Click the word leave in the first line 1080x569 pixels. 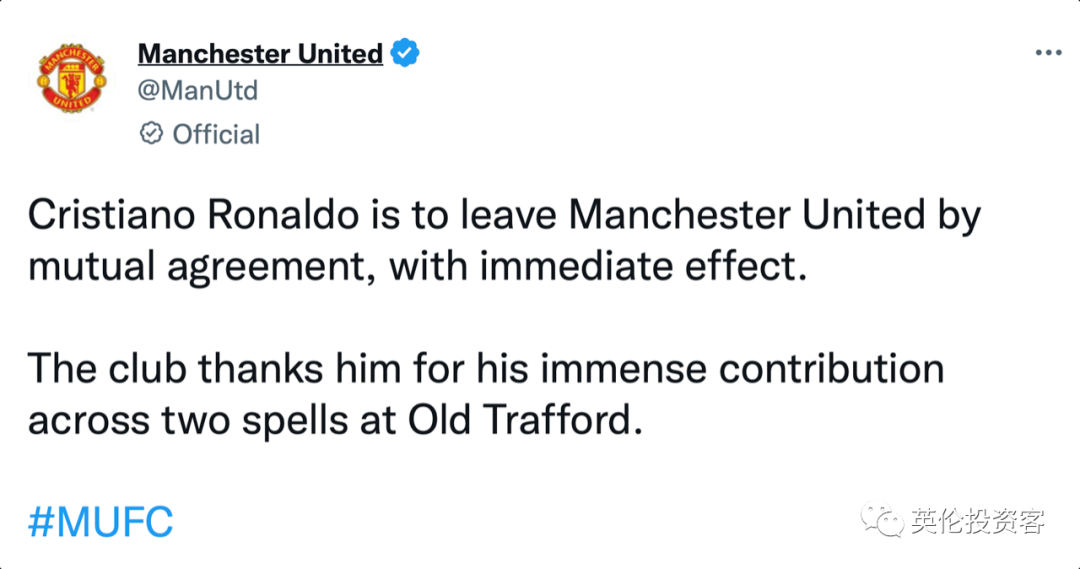tap(508, 216)
